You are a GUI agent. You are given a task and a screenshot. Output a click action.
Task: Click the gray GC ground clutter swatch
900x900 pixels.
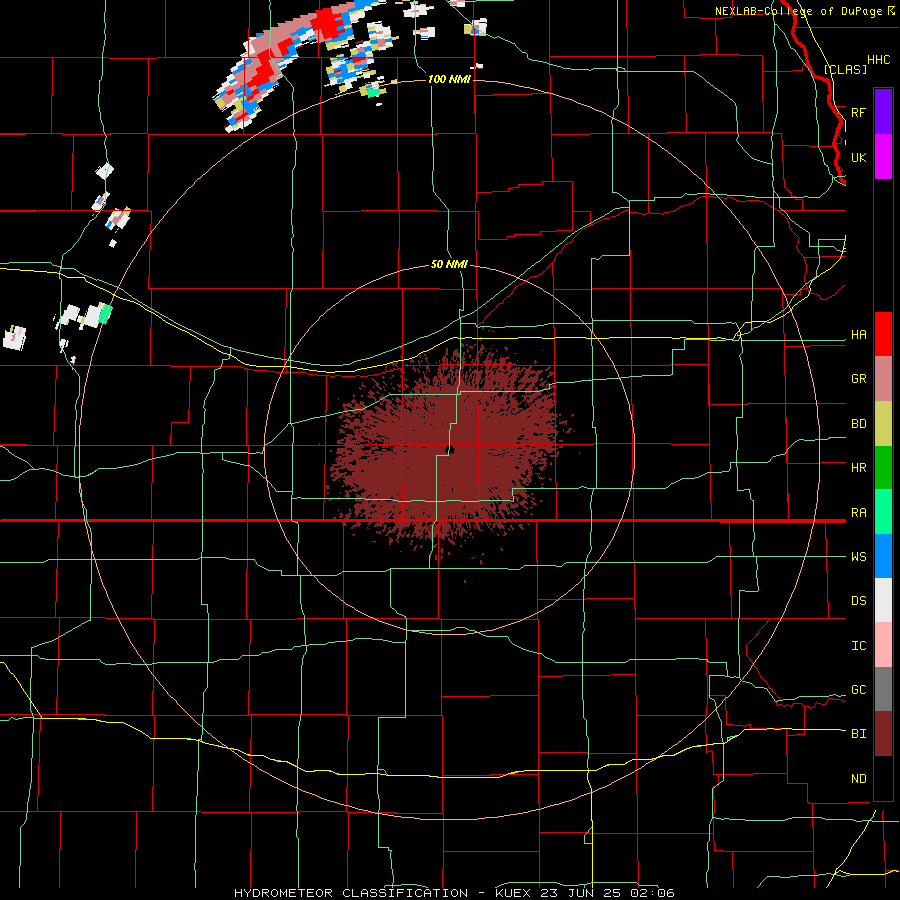tap(883, 689)
